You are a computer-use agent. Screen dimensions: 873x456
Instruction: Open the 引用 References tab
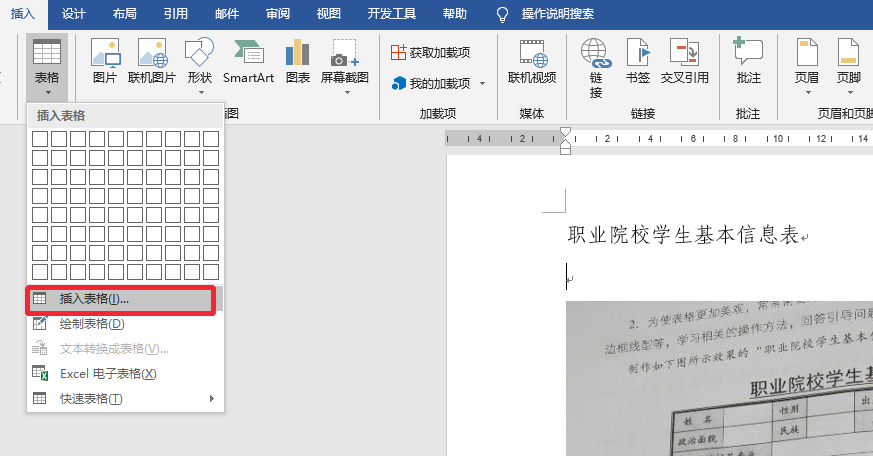click(x=176, y=14)
